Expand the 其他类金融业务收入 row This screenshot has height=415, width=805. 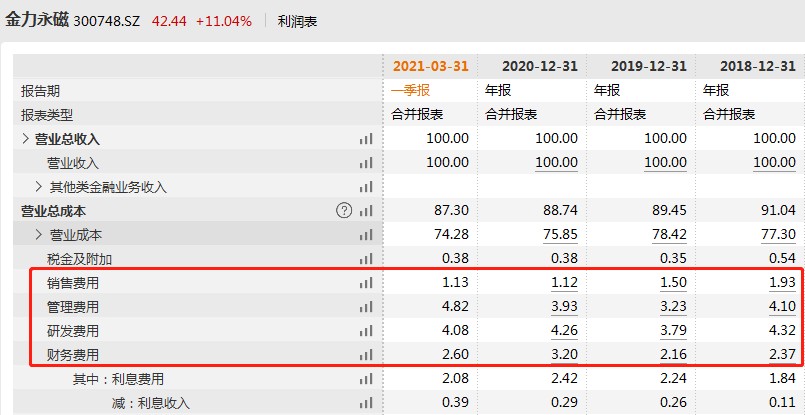[39, 187]
